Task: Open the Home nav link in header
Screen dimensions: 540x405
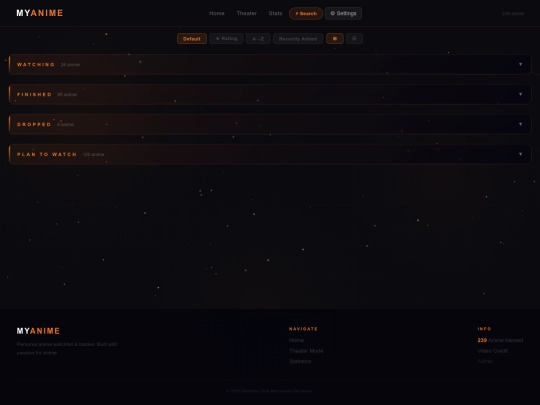Action: click(217, 13)
